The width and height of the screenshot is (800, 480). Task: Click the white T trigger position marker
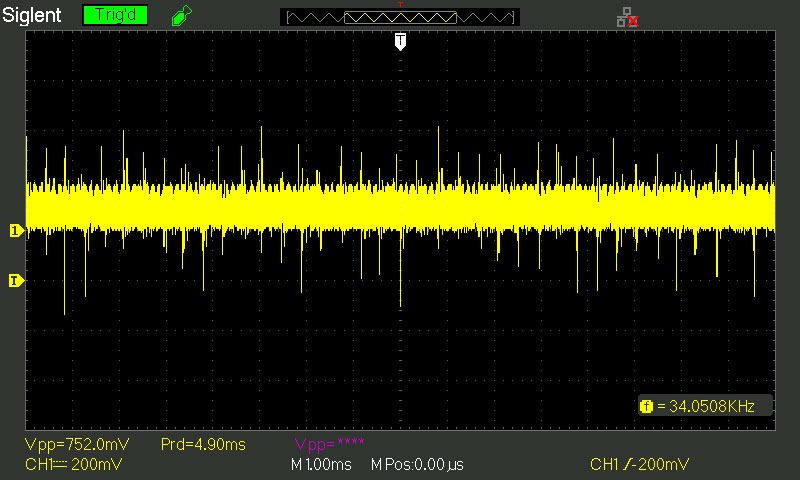[401, 41]
